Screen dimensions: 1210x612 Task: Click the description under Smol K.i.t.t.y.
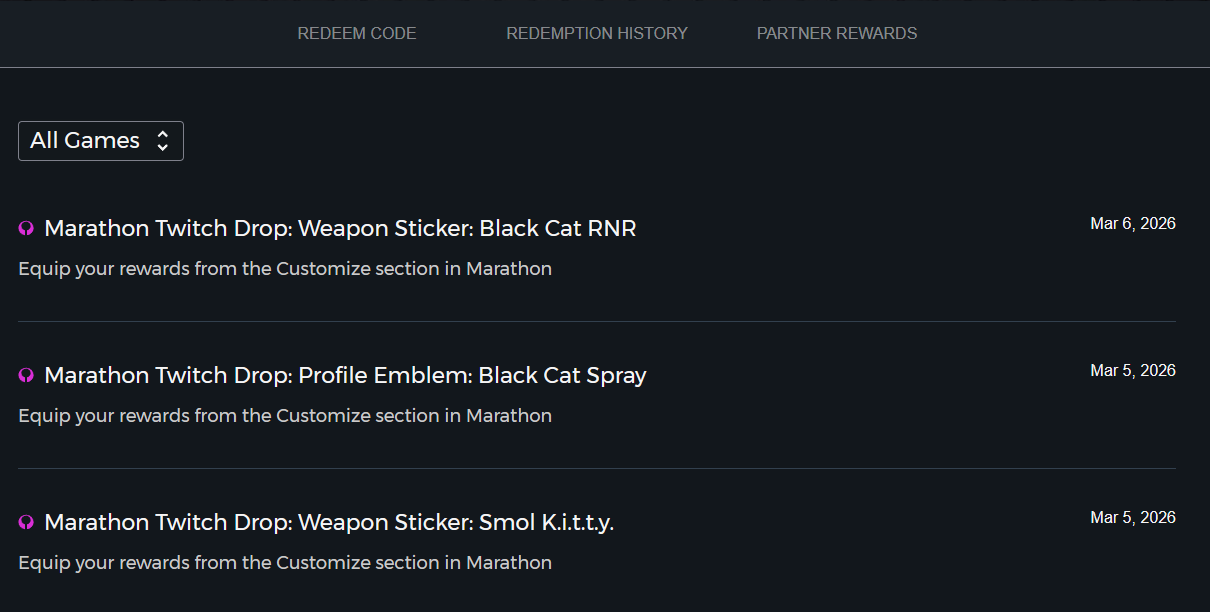click(x=285, y=563)
